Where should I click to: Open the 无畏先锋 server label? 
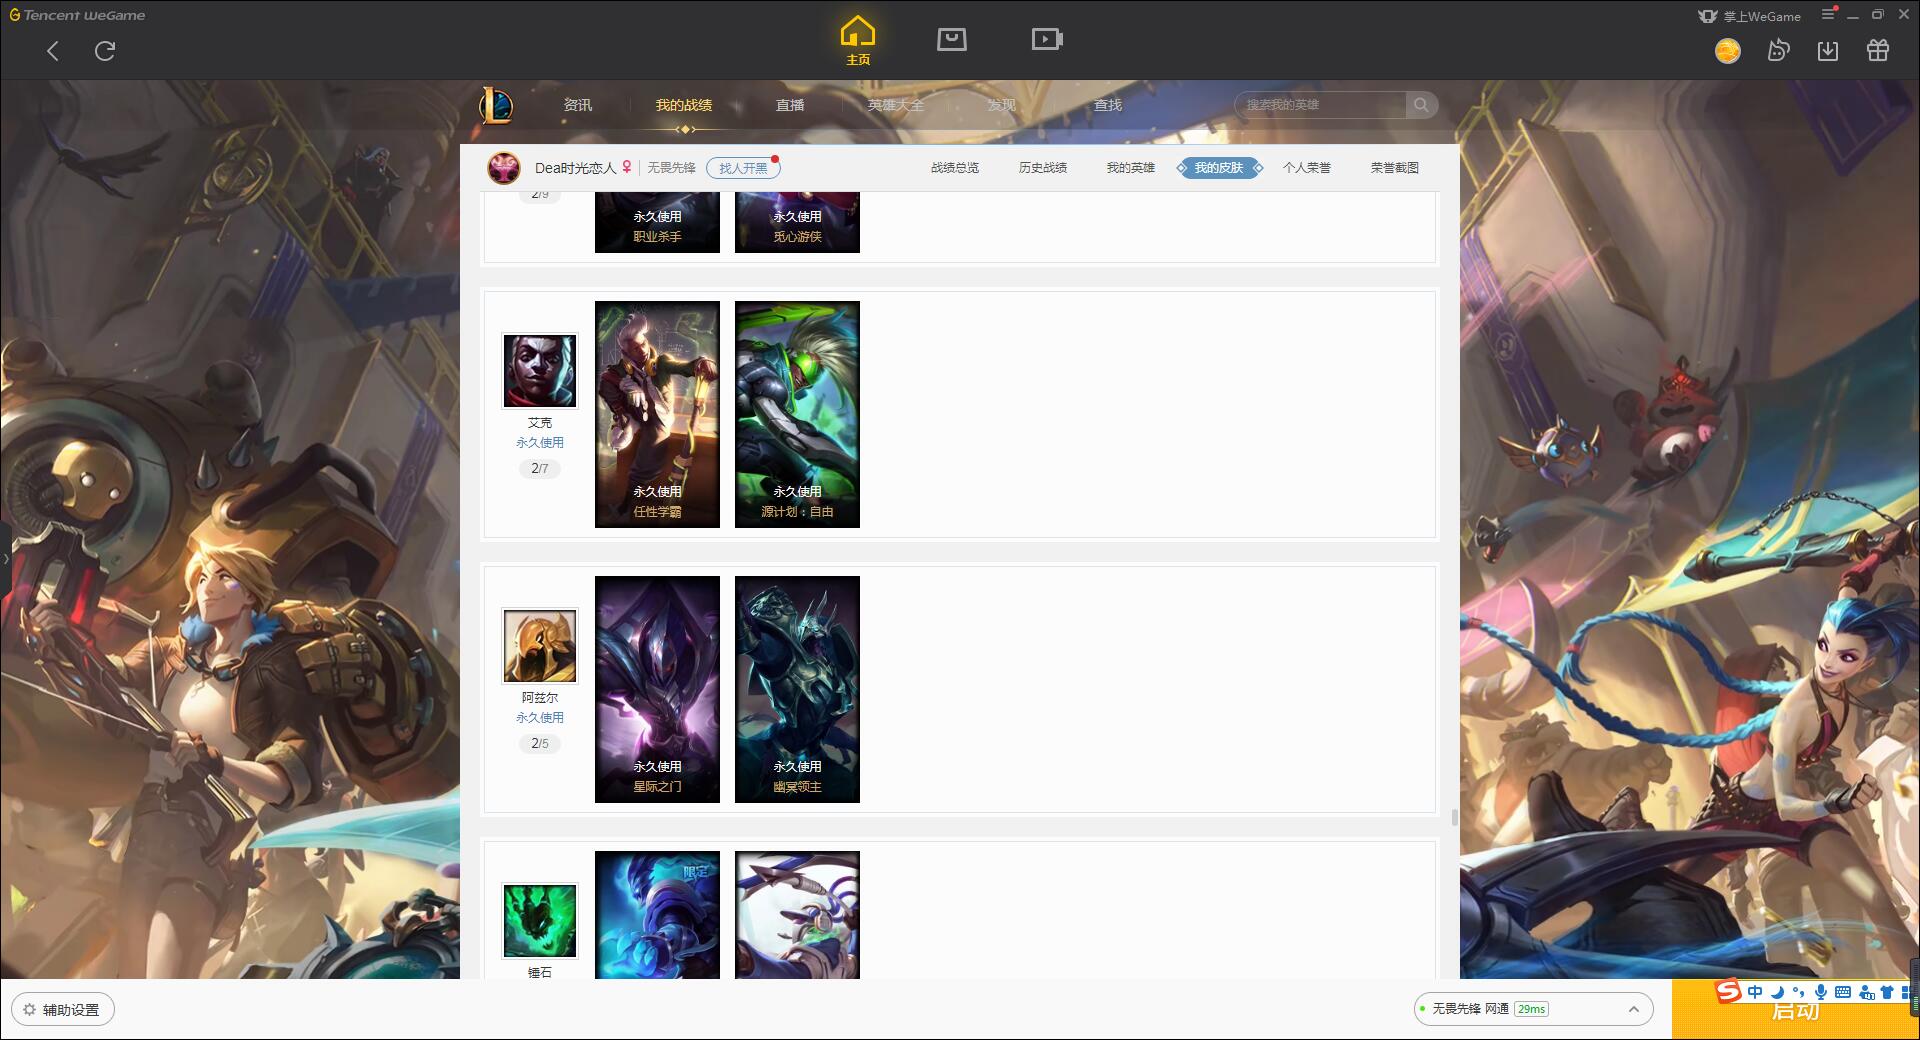pos(671,168)
